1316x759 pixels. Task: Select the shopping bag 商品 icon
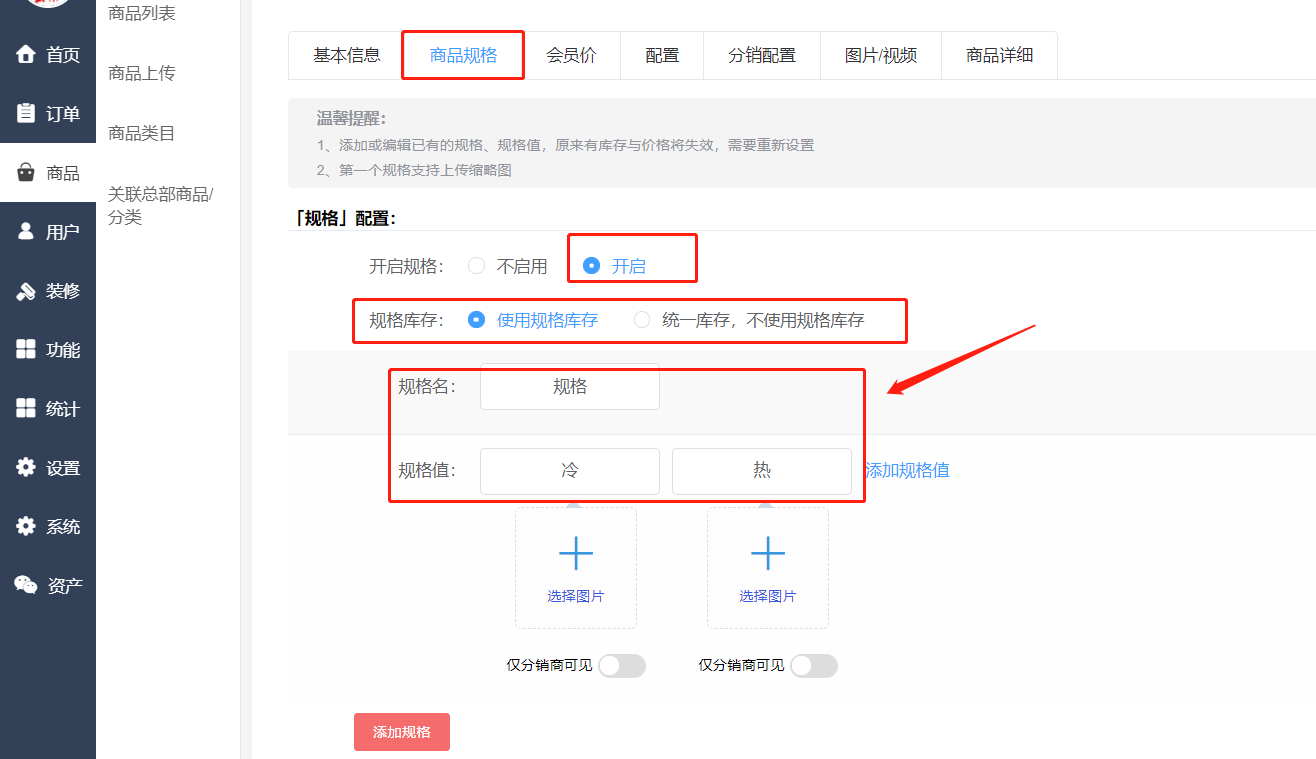click(x=26, y=172)
